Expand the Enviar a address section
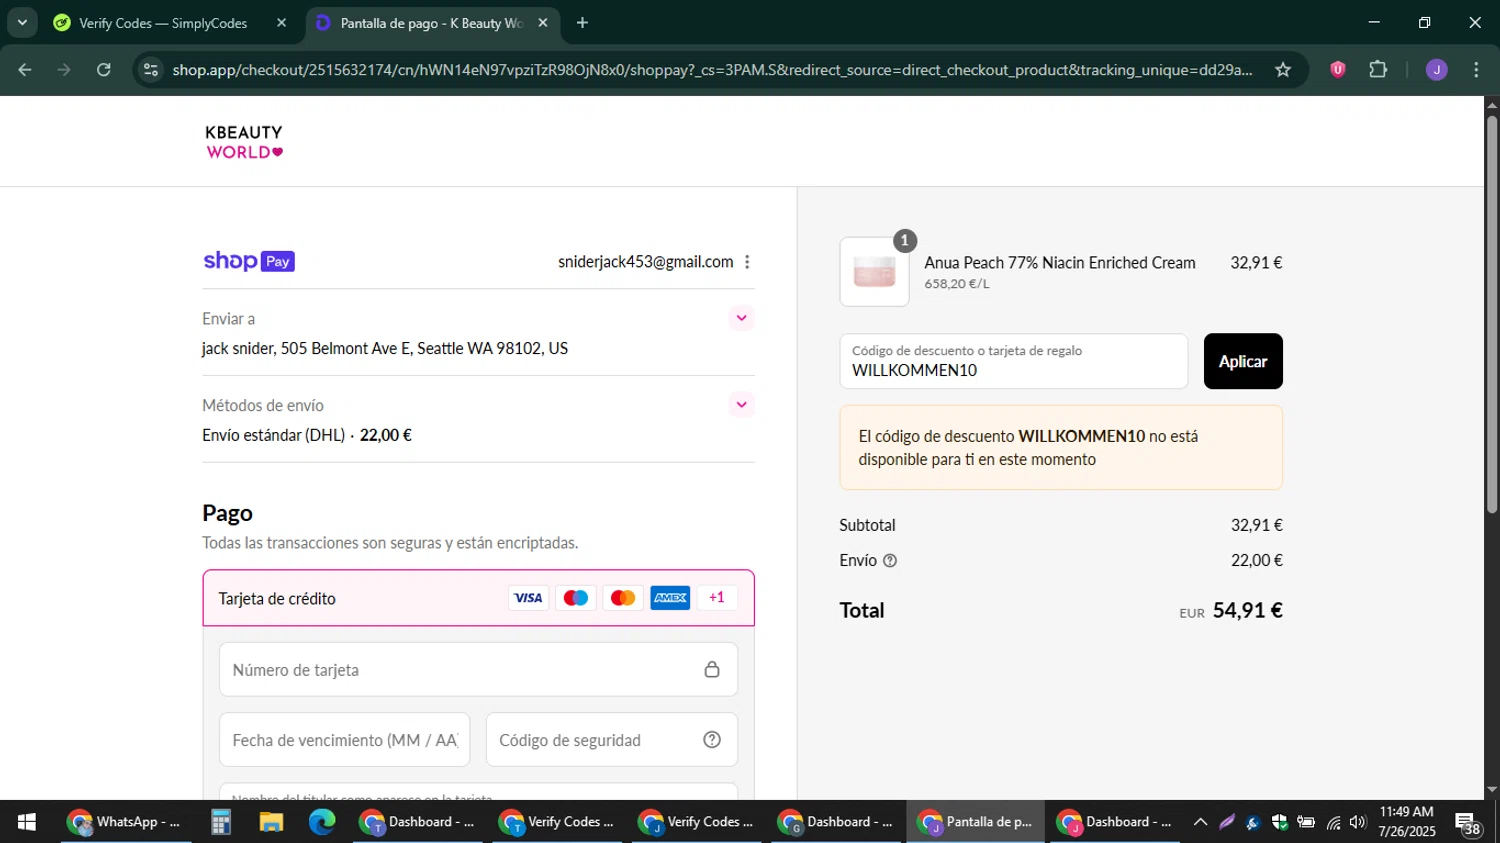1500x843 pixels. click(x=741, y=318)
